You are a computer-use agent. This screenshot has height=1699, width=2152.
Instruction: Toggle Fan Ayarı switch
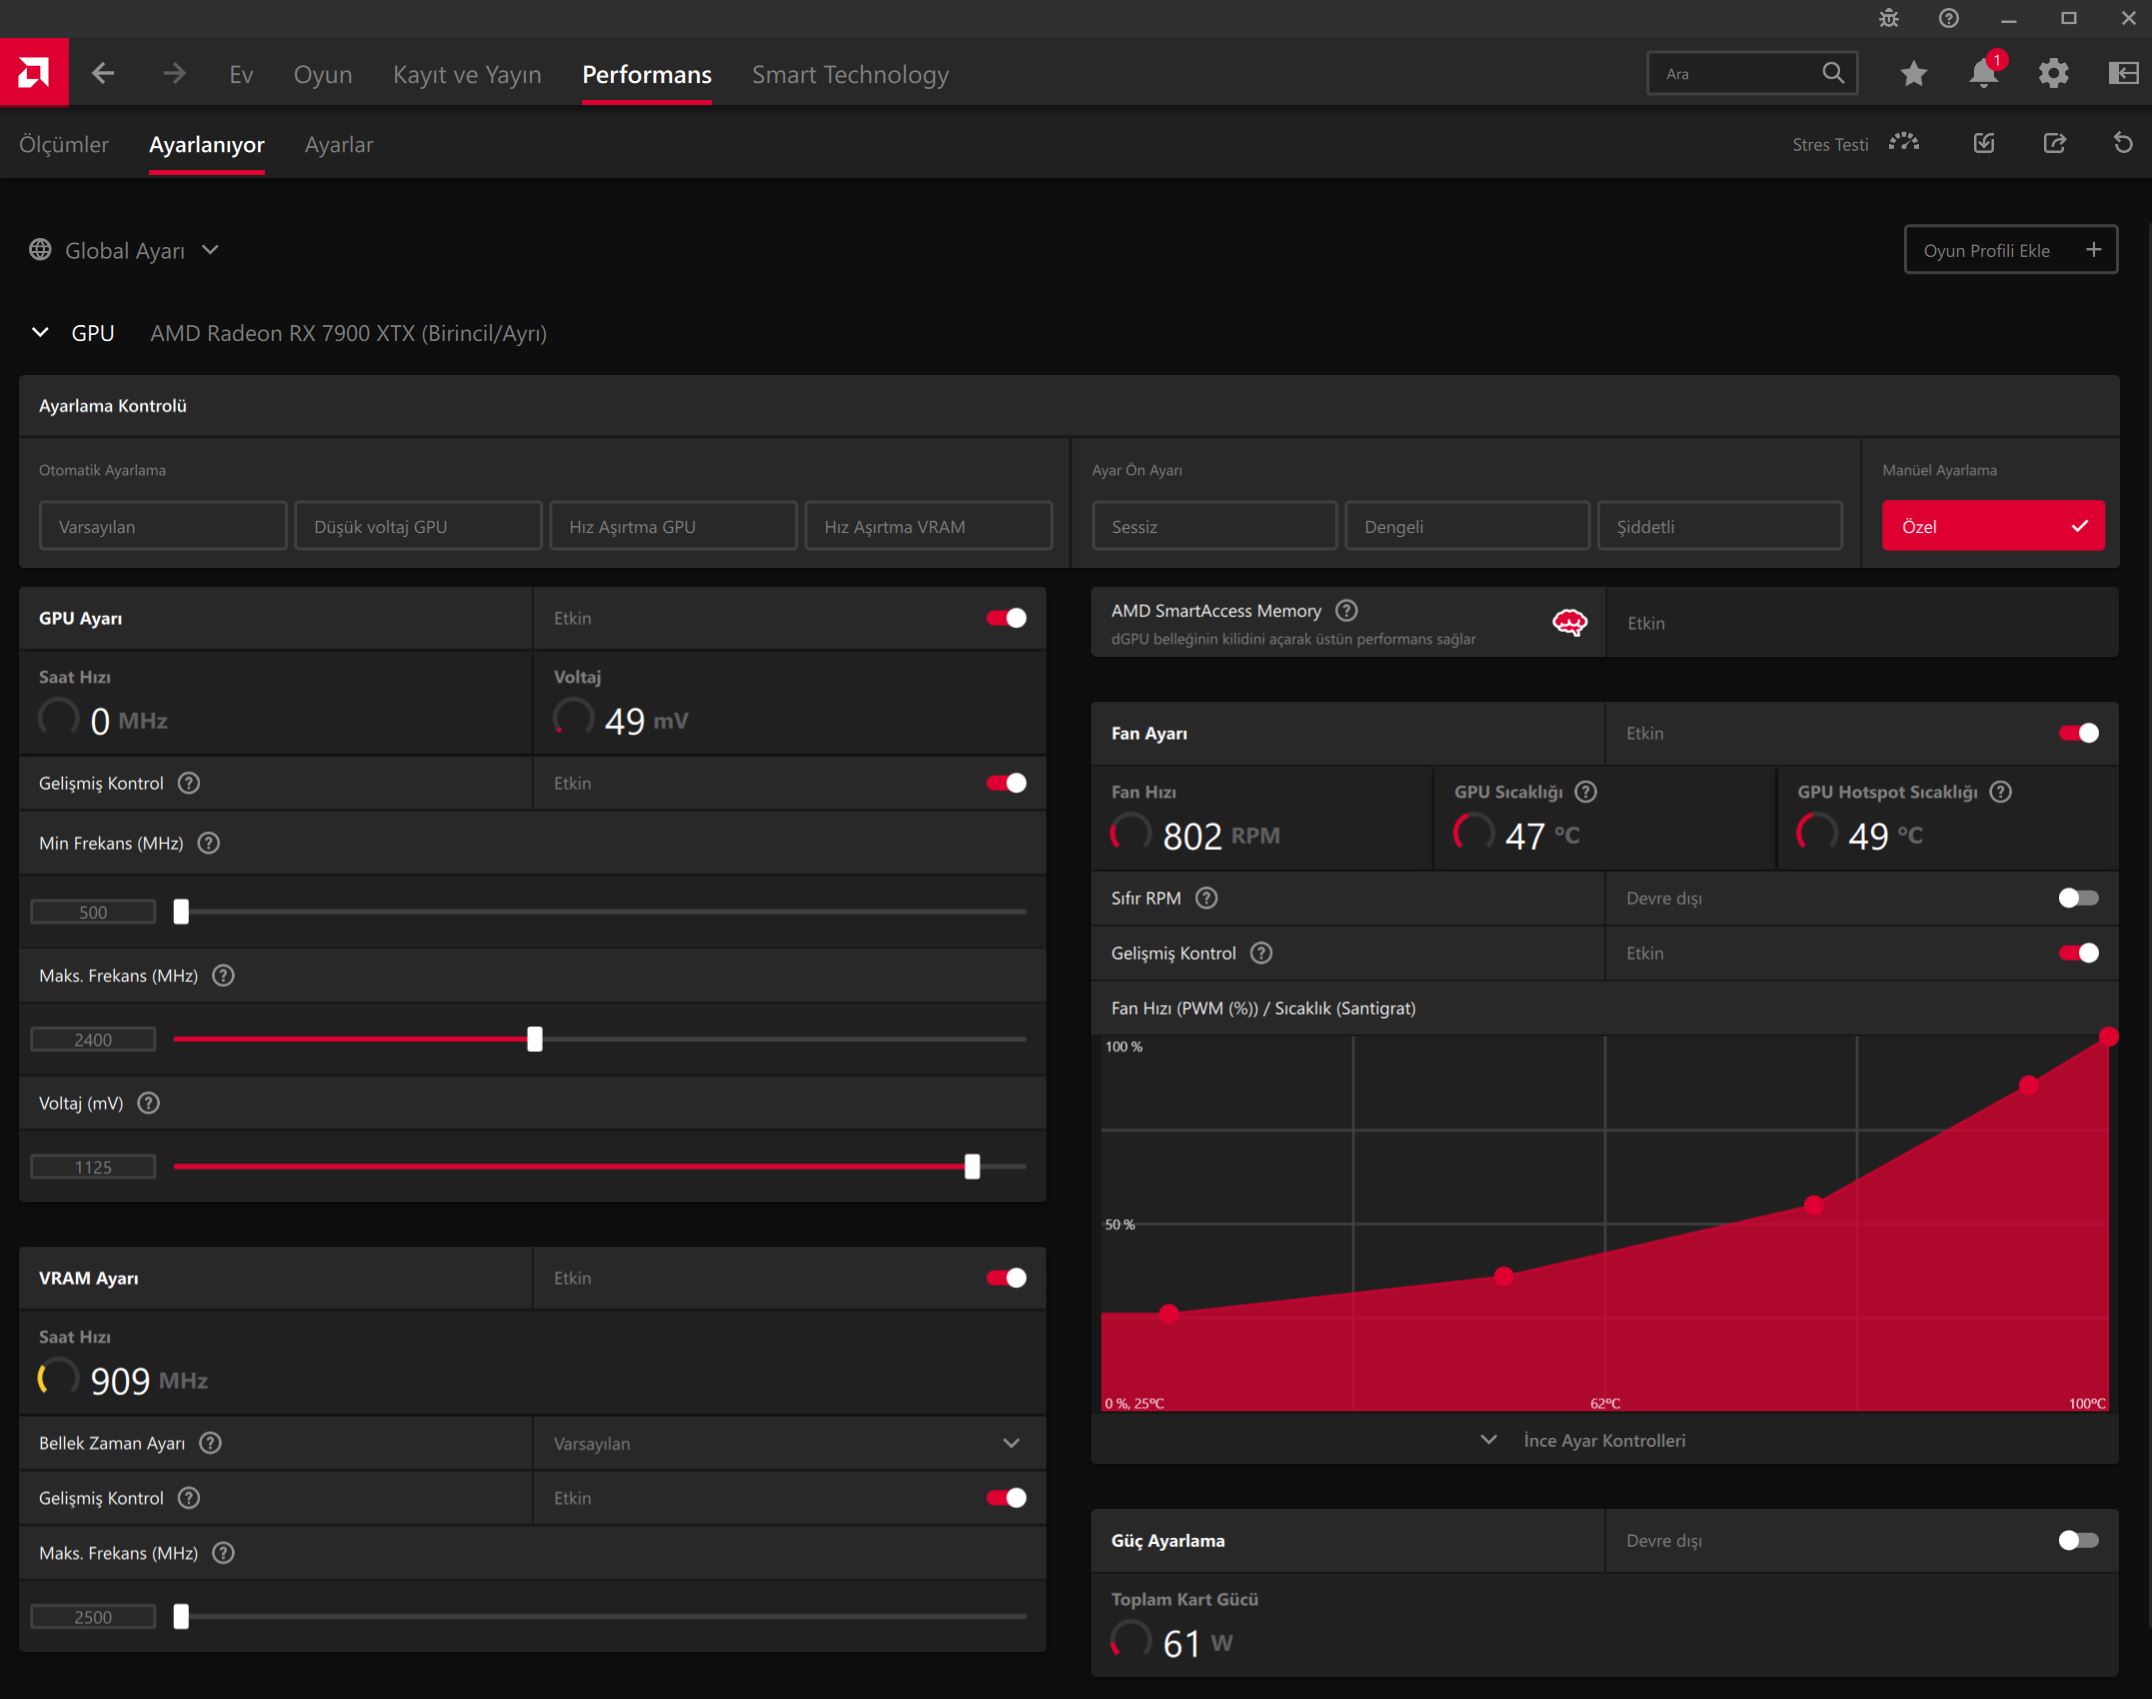(2078, 733)
